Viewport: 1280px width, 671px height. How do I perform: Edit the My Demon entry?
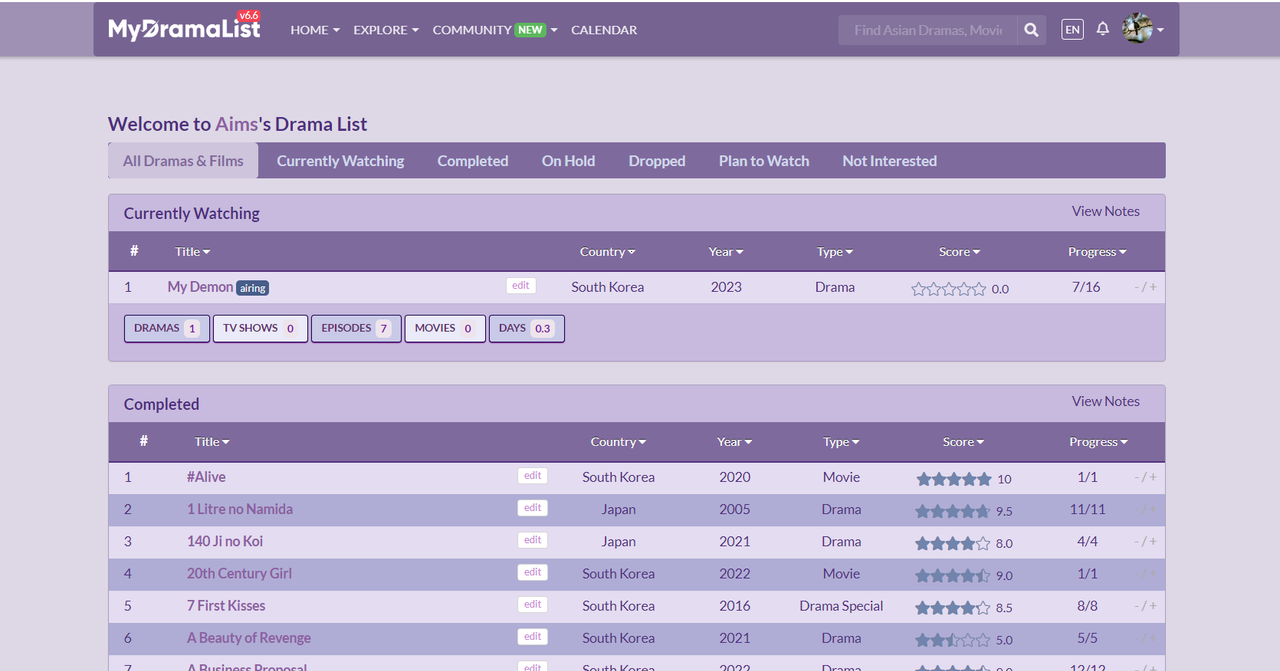(x=520, y=286)
